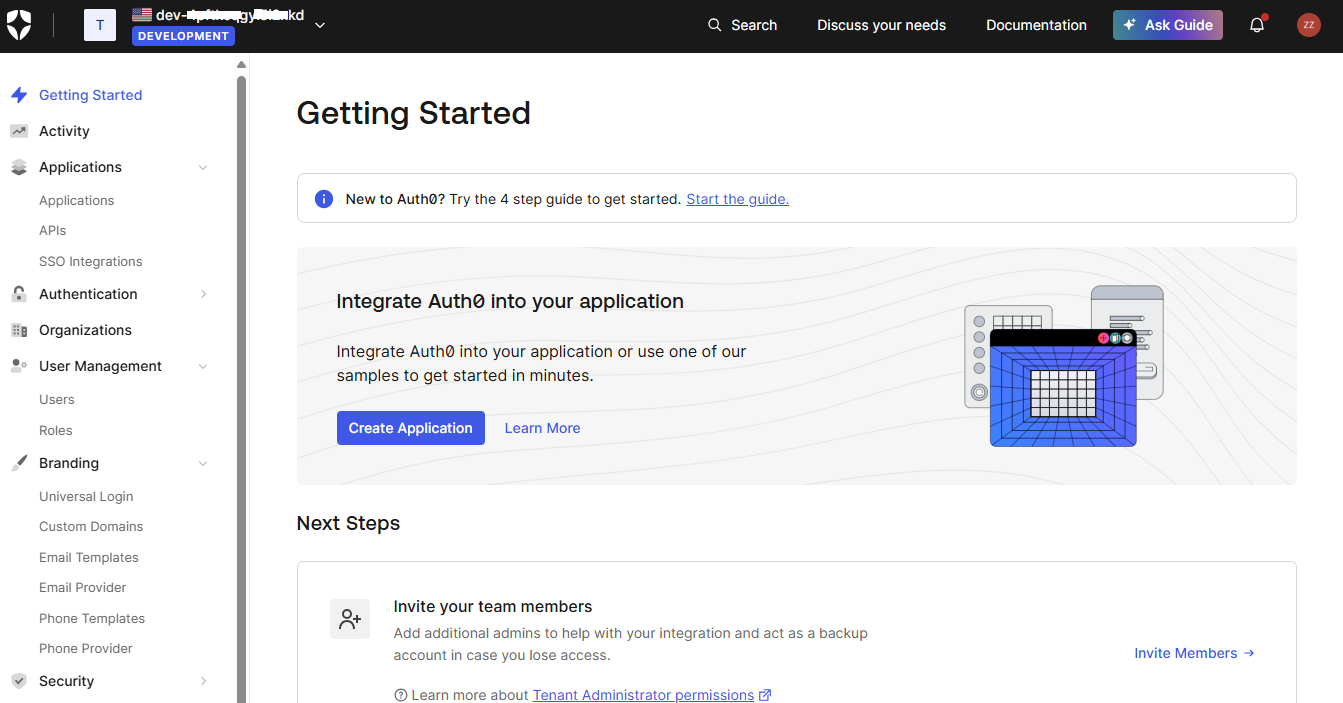This screenshot has height=703, width=1343.
Task: Expand the Authentication sidebar section
Action: click(203, 294)
